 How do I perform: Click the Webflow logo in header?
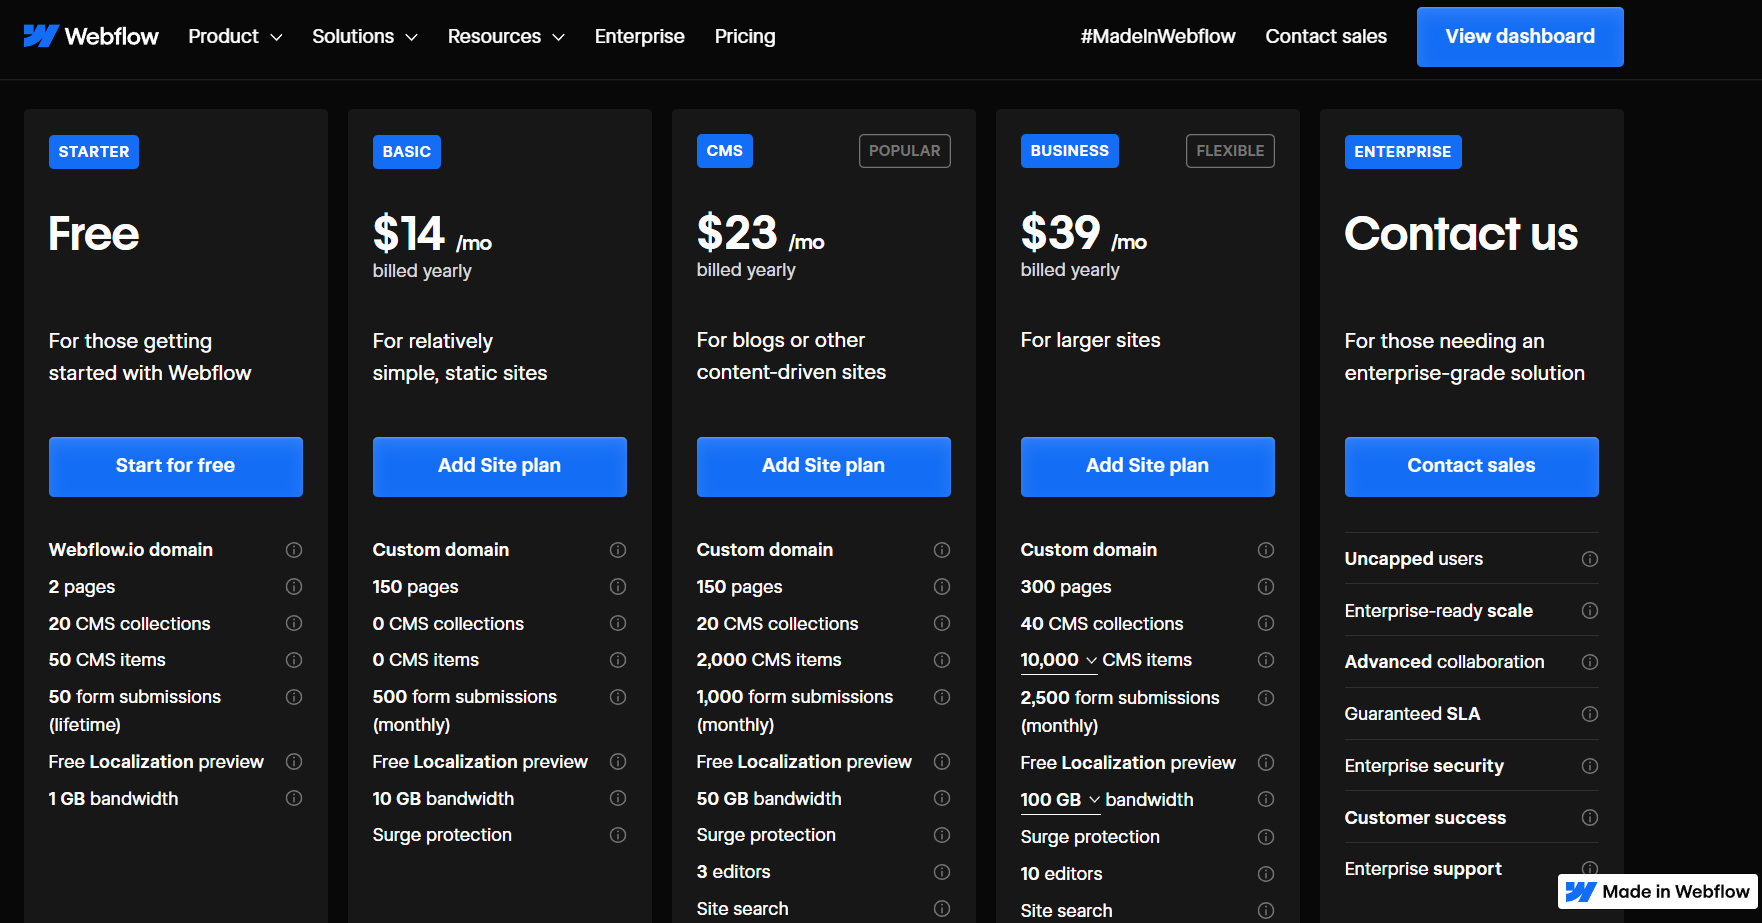coord(91,36)
